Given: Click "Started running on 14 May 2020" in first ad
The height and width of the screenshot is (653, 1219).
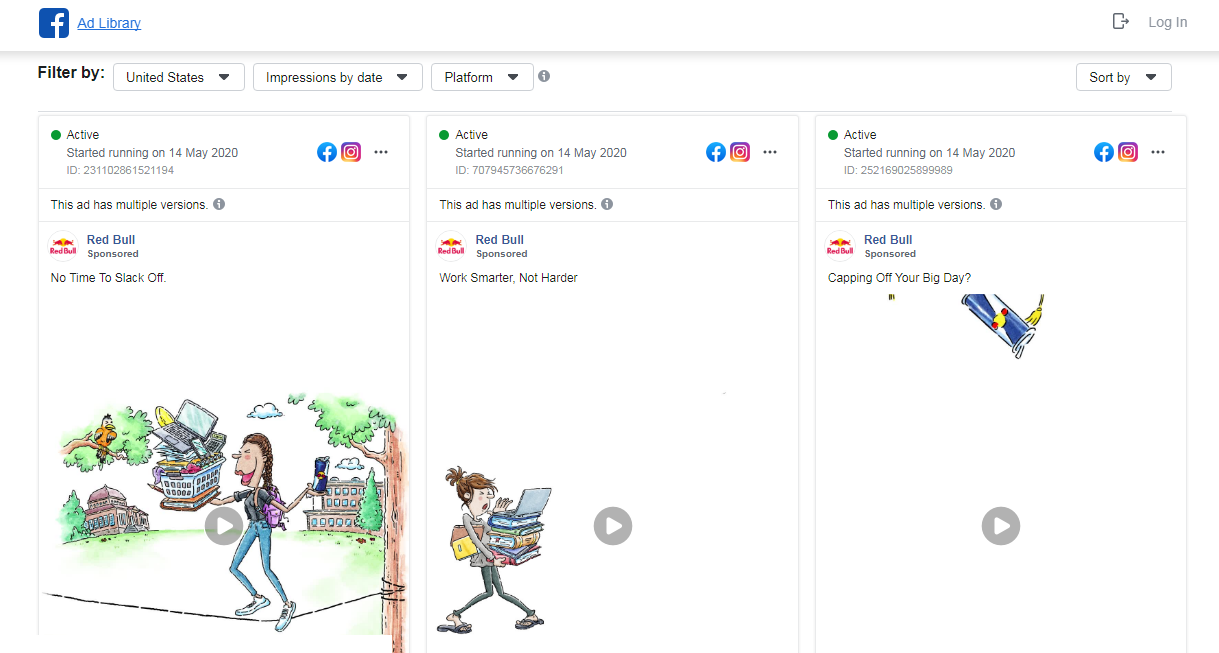Looking at the screenshot, I should click(x=152, y=153).
